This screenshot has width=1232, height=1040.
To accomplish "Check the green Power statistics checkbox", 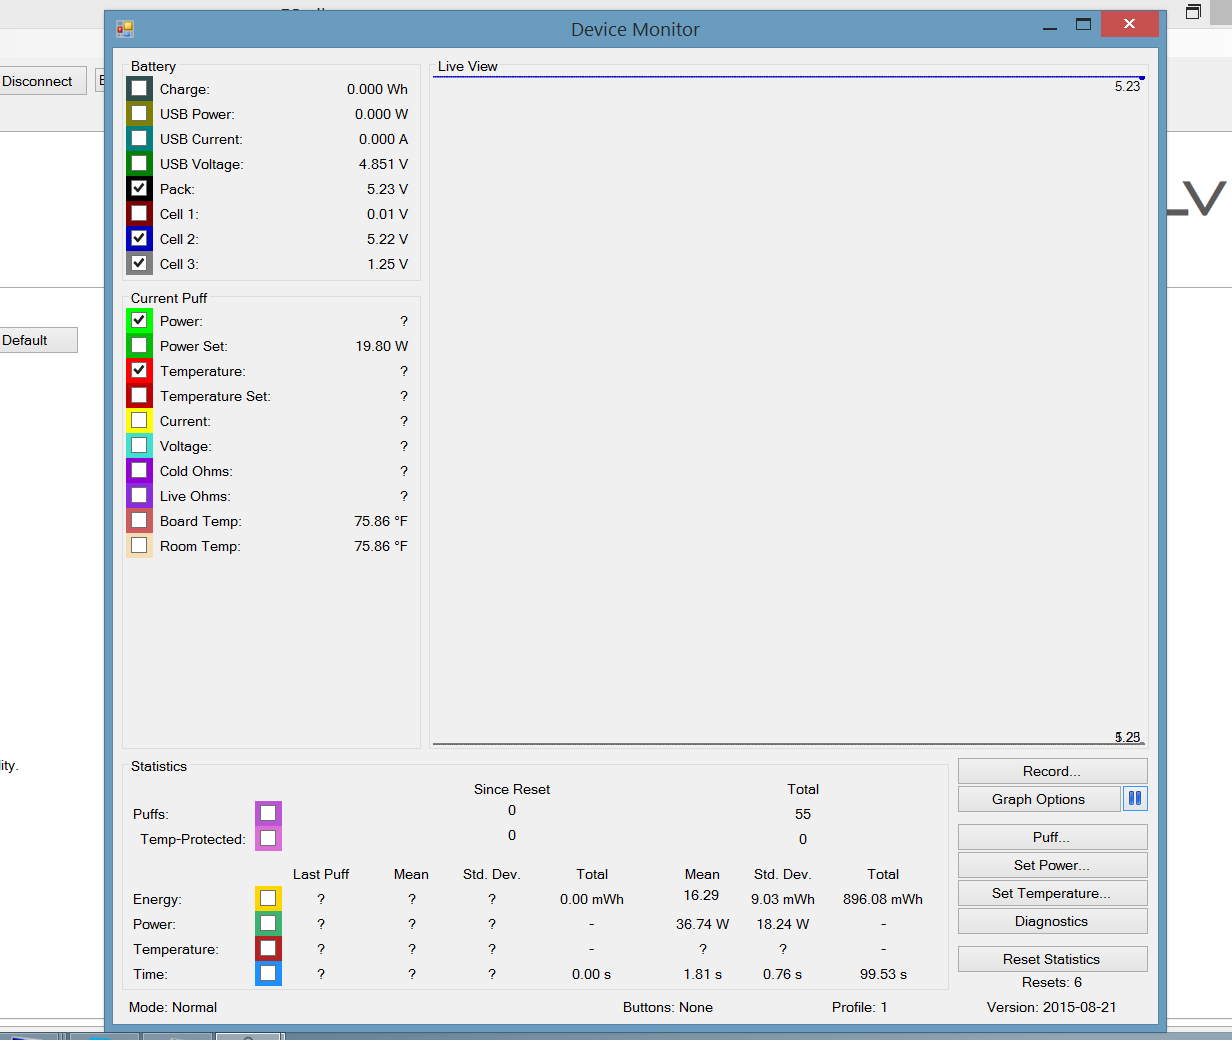I will [268, 923].
